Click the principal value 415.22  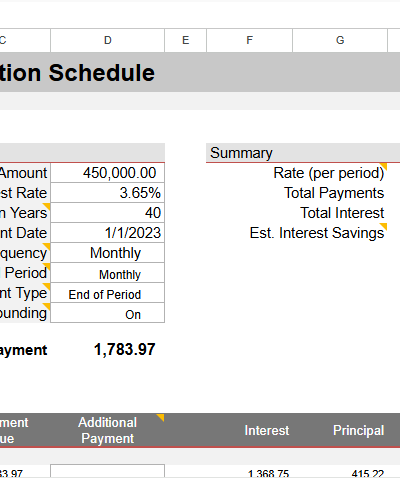point(368,473)
